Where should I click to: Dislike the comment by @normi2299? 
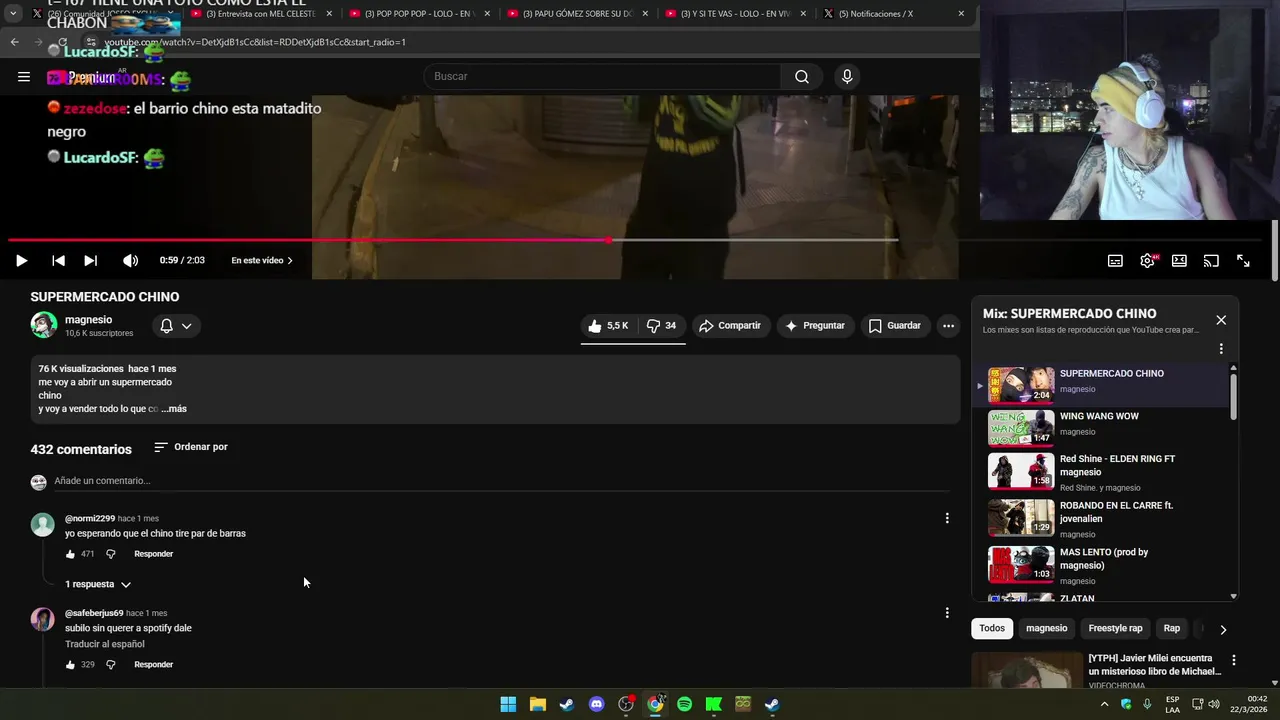pyautogui.click(x=111, y=554)
